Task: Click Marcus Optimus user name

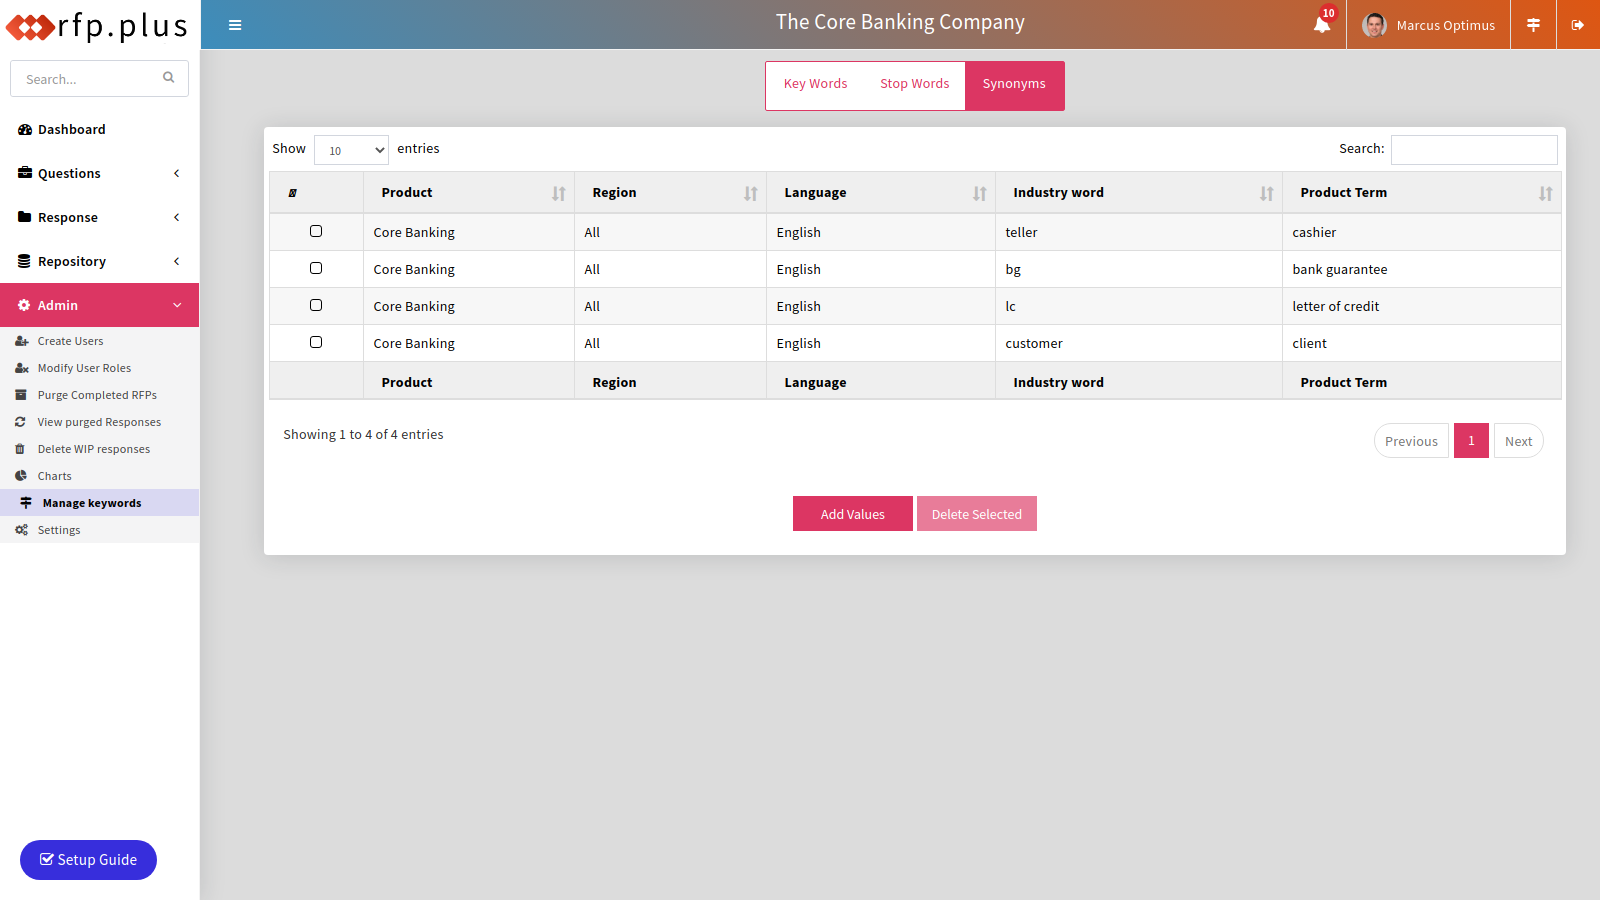Action: pos(1446,26)
